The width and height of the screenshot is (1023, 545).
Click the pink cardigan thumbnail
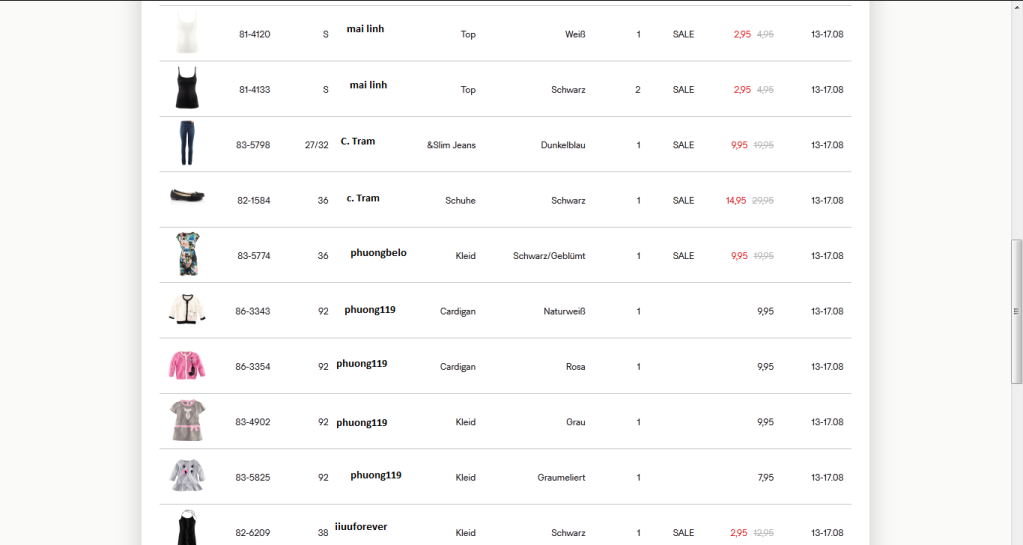pos(187,366)
